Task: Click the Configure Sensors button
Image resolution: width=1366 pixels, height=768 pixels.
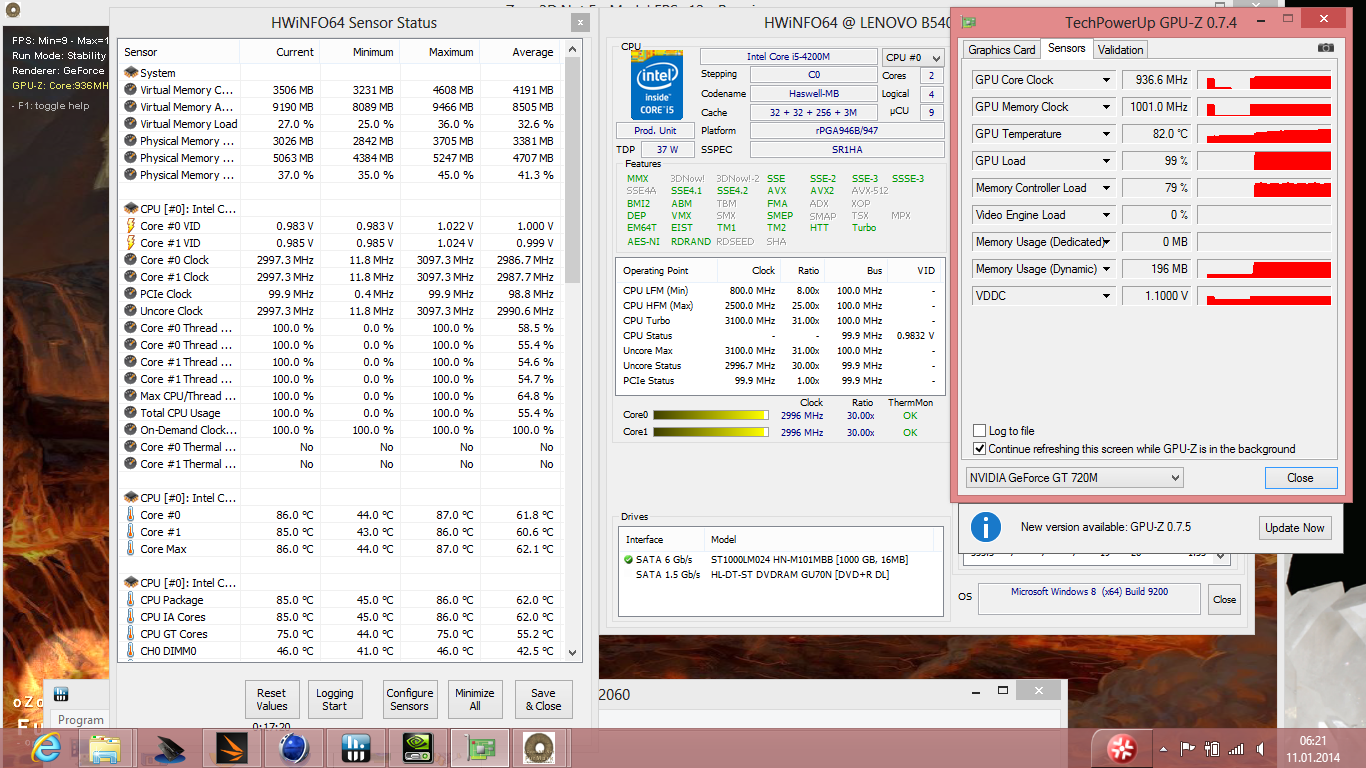Action: coord(410,699)
